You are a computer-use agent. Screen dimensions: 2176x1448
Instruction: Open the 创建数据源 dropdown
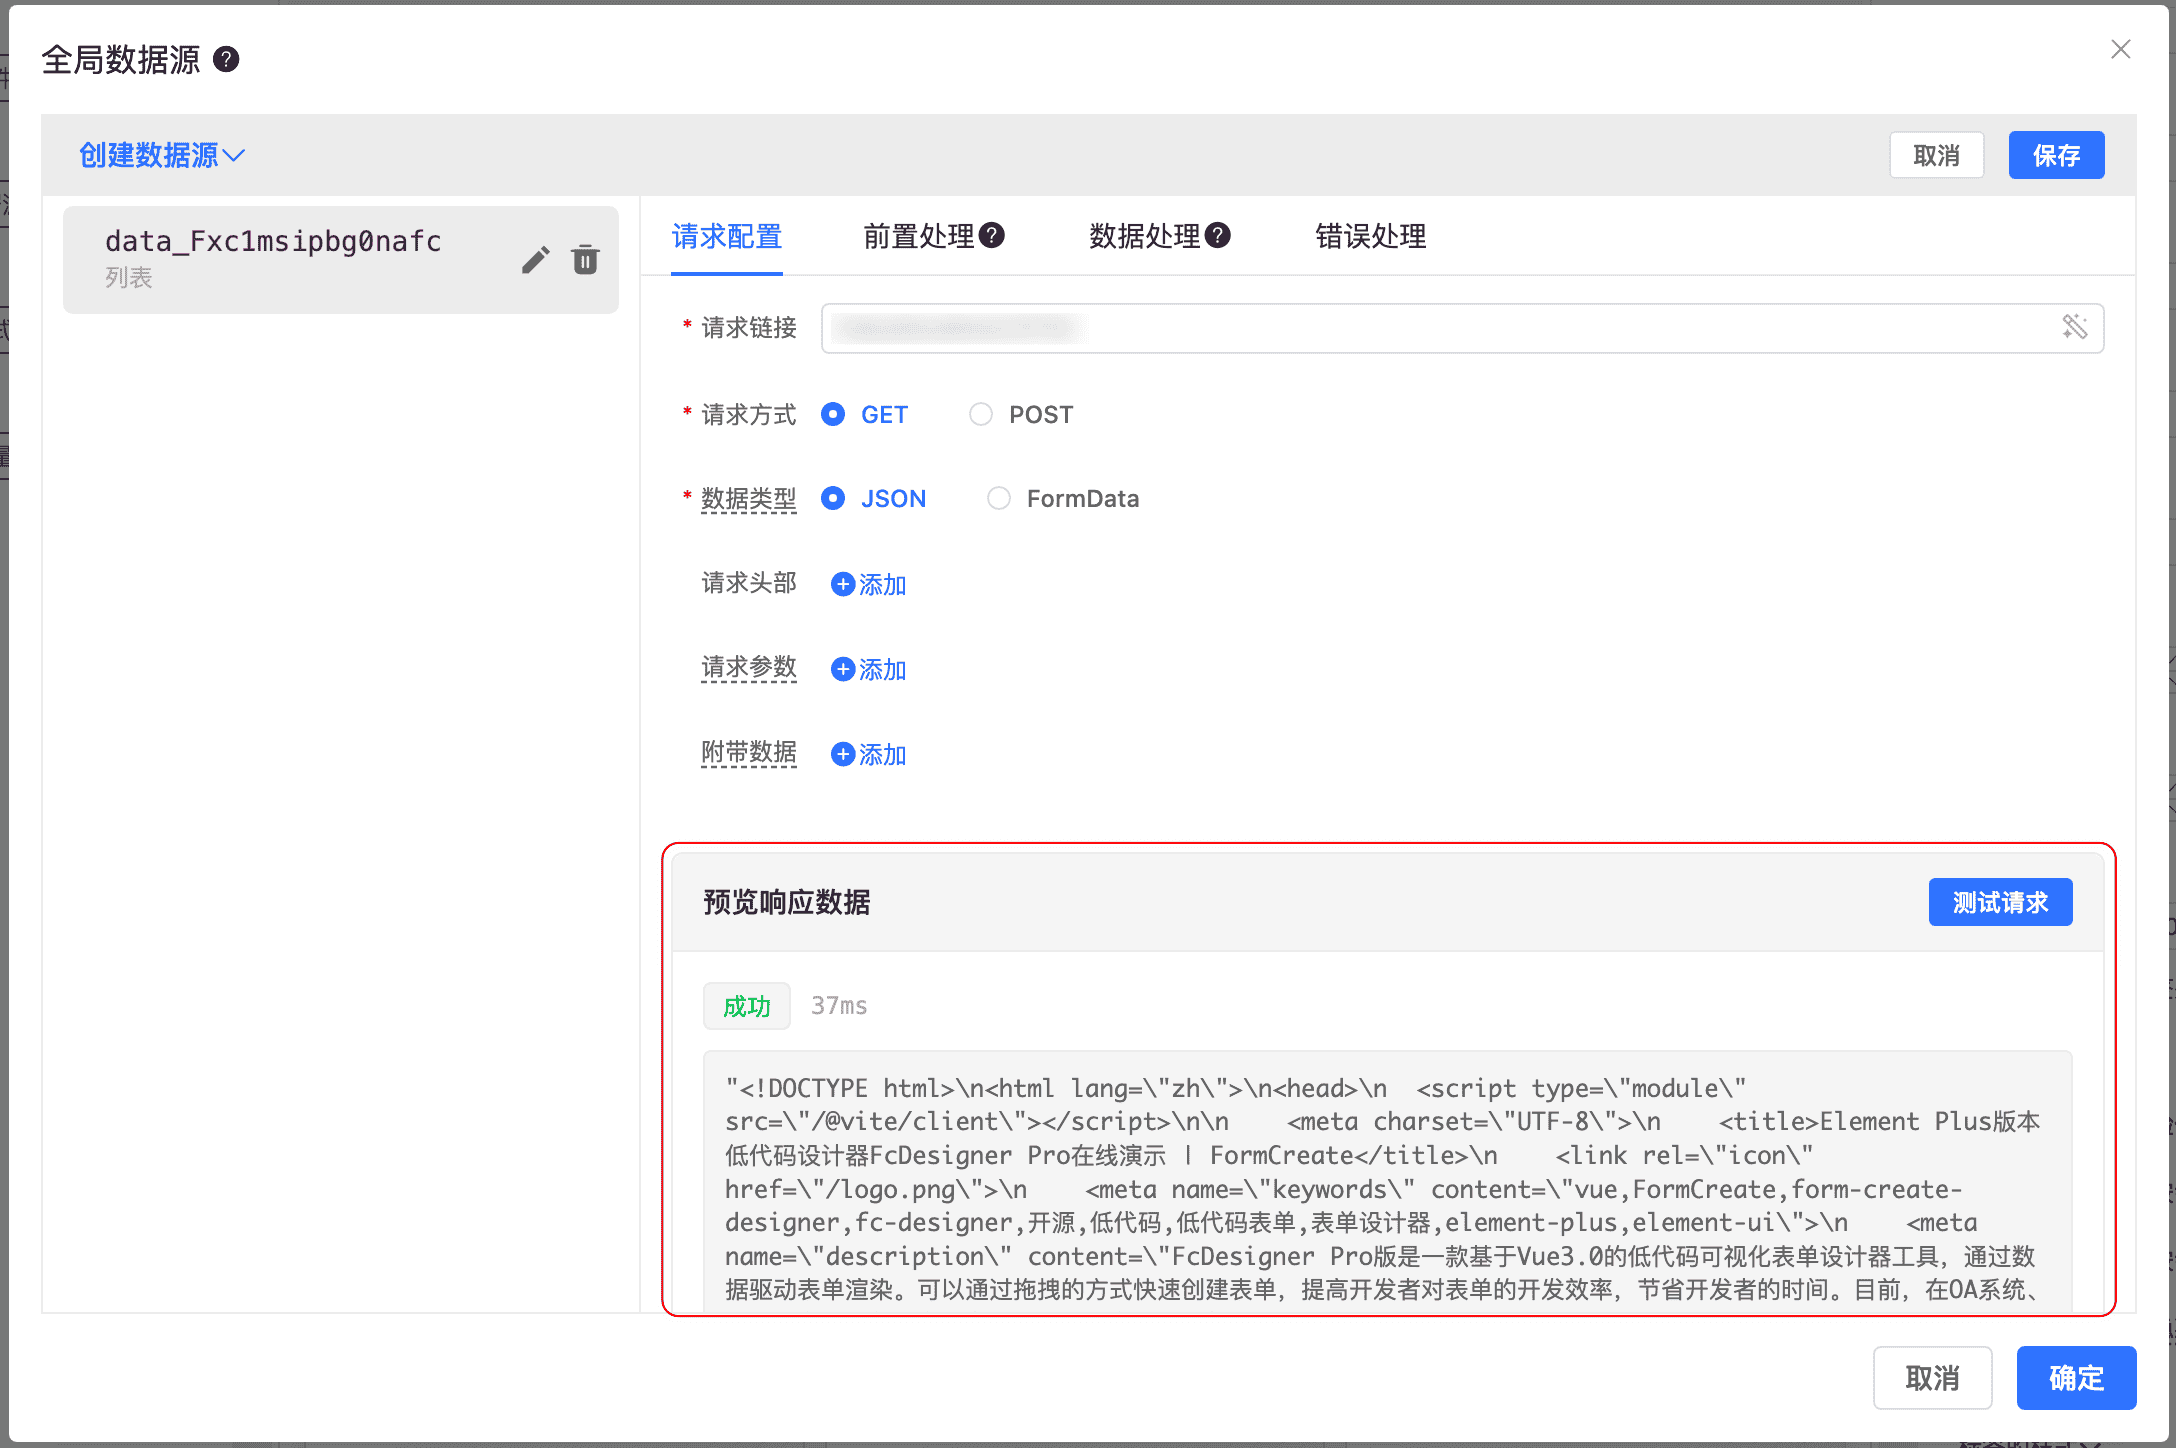(162, 155)
